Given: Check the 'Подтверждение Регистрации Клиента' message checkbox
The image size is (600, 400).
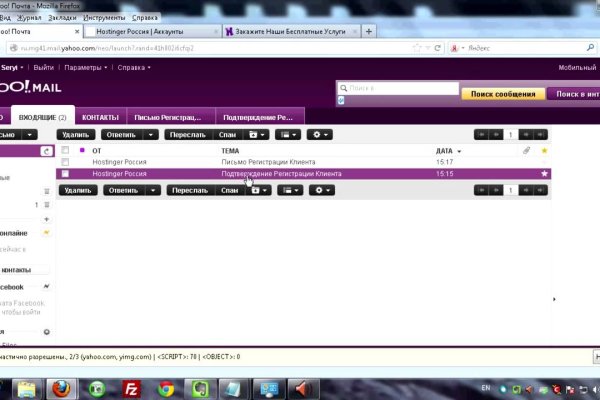Looking at the screenshot, I should coord(65,174).
